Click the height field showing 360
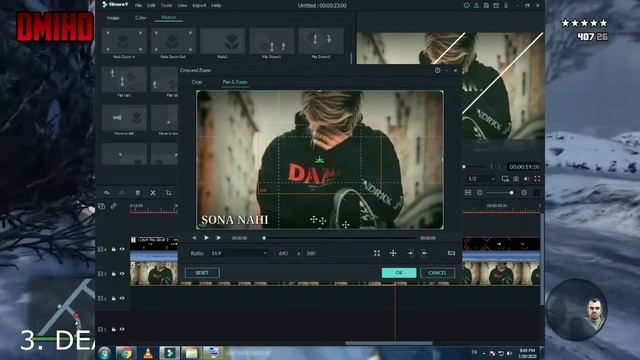 [311, 253]
